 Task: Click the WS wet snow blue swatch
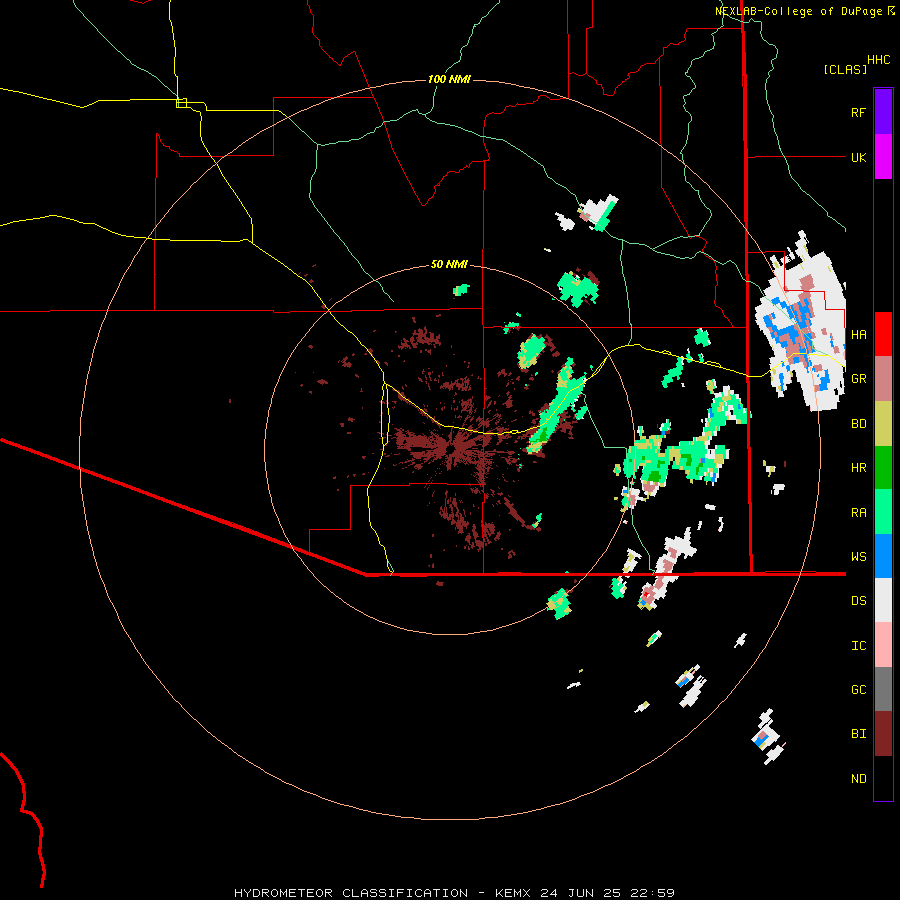tap(883, 556)
